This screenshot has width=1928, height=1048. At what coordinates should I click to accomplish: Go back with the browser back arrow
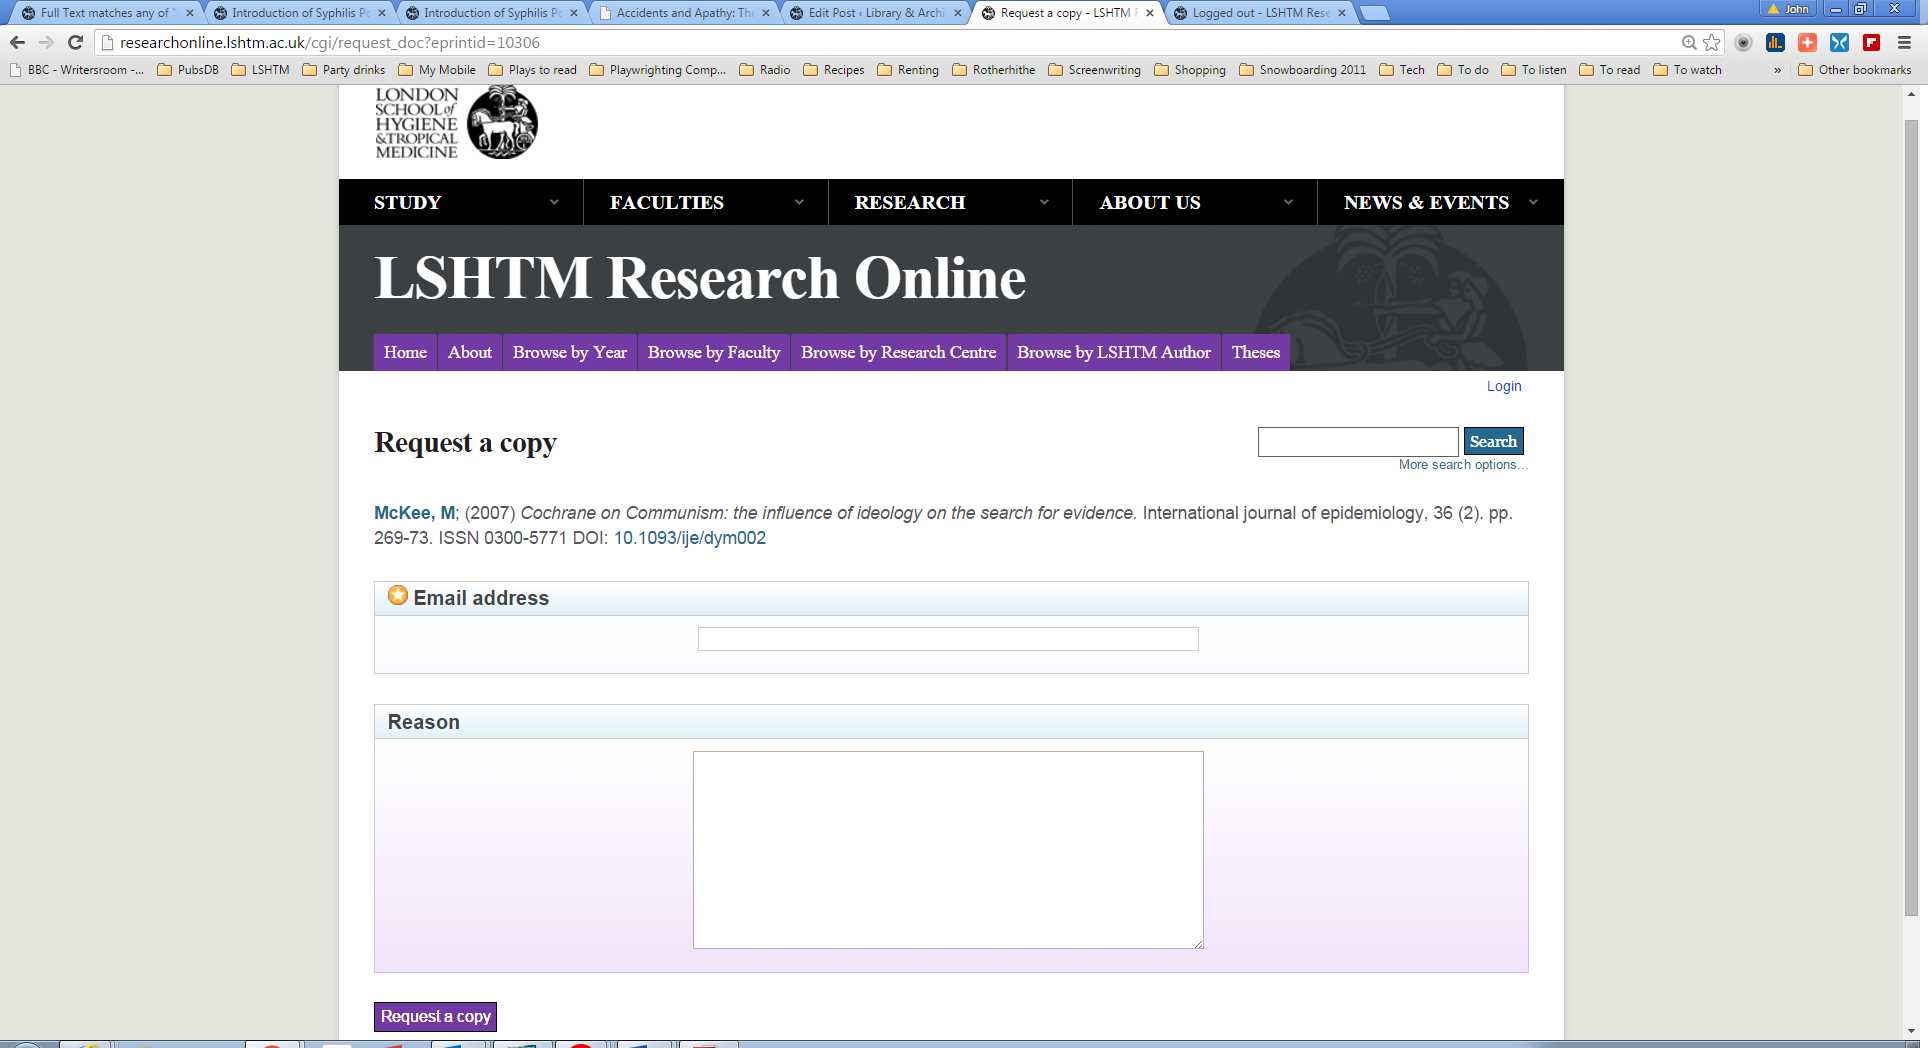[17, 42]
